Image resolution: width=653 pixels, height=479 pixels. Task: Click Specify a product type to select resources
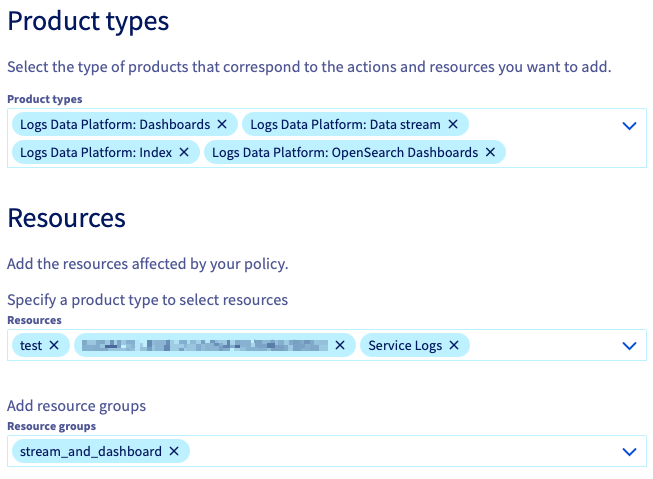[147, 300]
